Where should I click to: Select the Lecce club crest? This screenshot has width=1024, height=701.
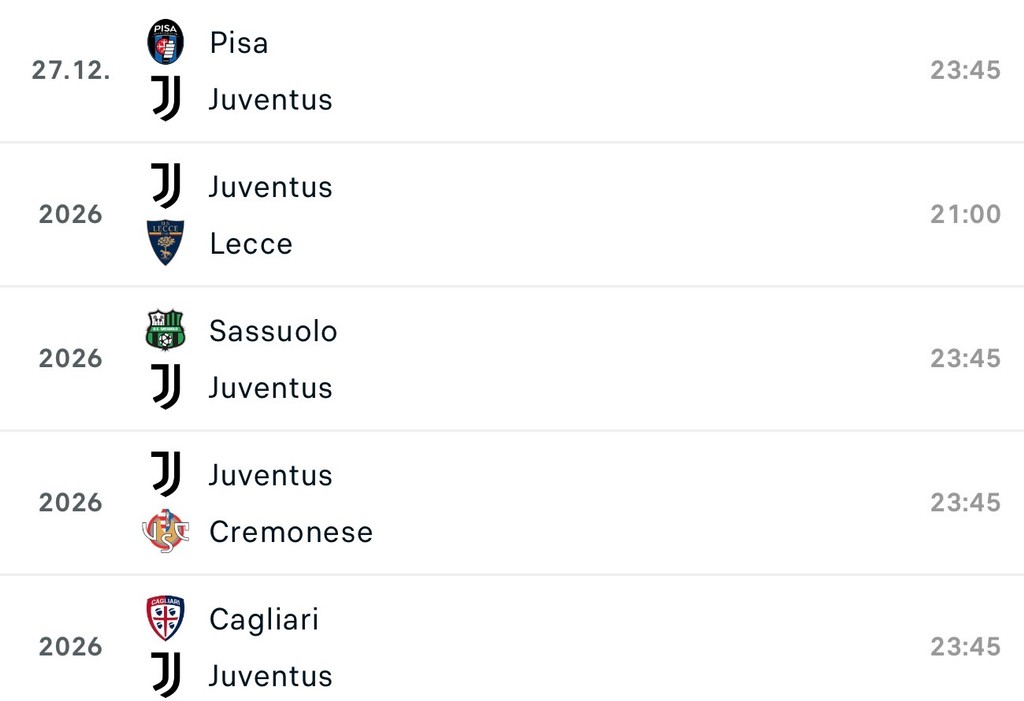pyautogui.click(x=166, y=243)
